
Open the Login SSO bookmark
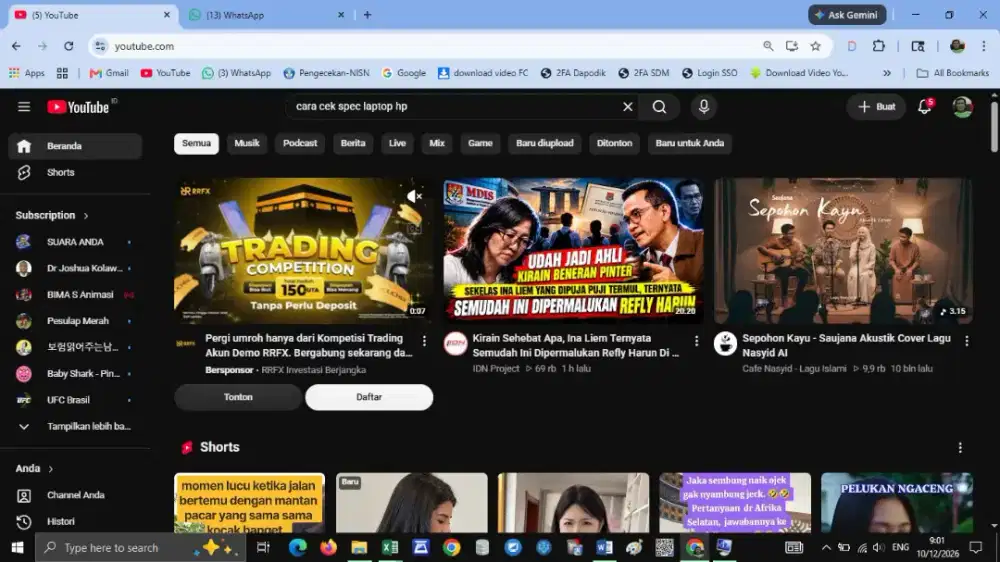pyautogui.click(x=709, y=73)
